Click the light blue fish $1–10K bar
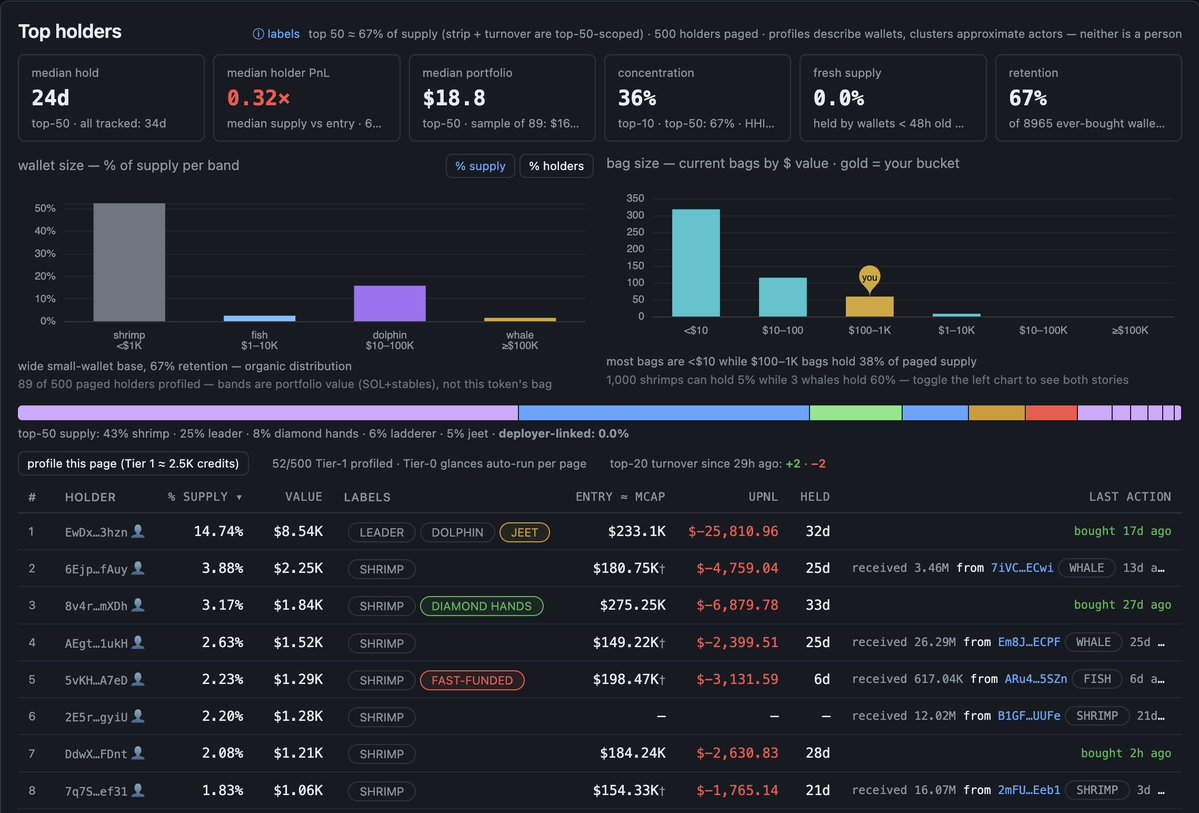 coord(259,318)
